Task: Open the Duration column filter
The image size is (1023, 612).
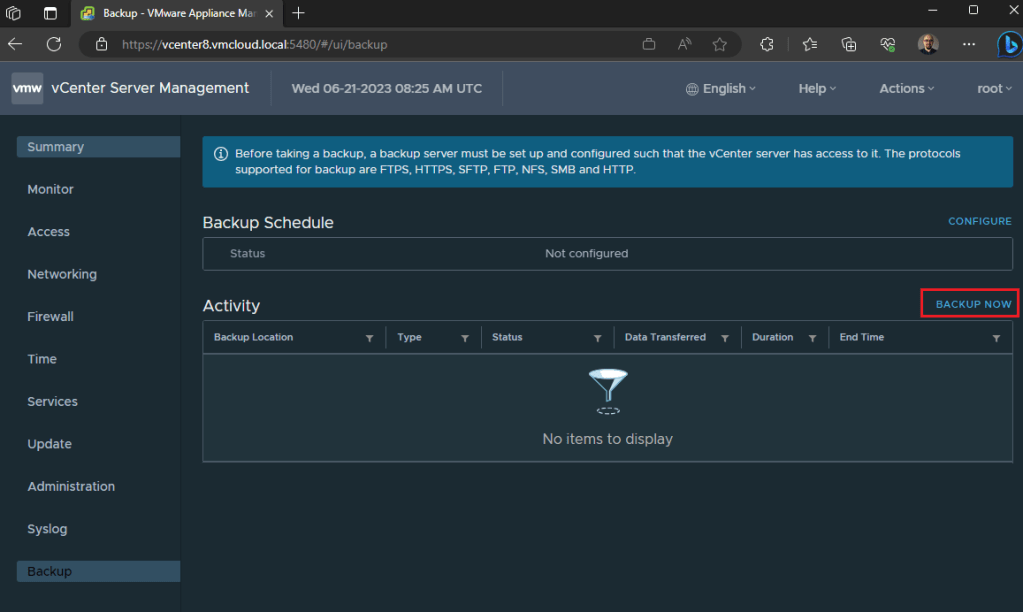Action: click(x=812, y=339)
